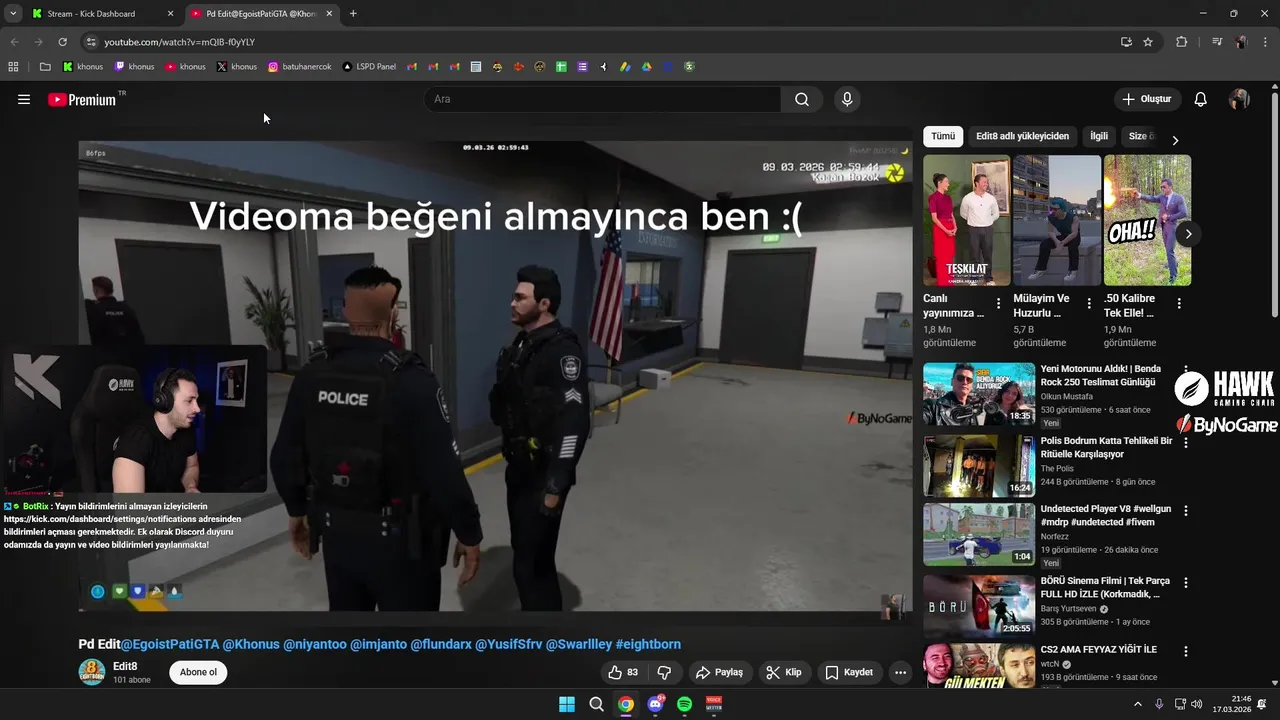Open options for Mülayim Ve Huzurlu short
The height and width of the screenshot is (720, 1280).
1089,303
